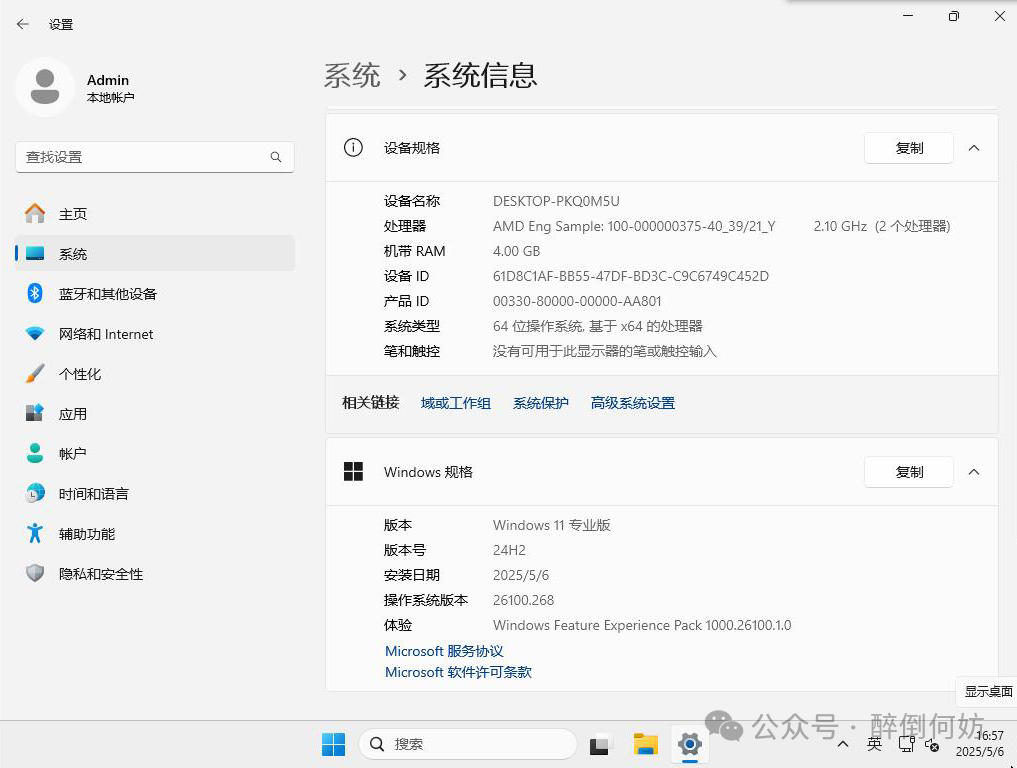Copy the 设备规格 details
This screenshot has width=1017, height=768.
click(x=908, y=148)
